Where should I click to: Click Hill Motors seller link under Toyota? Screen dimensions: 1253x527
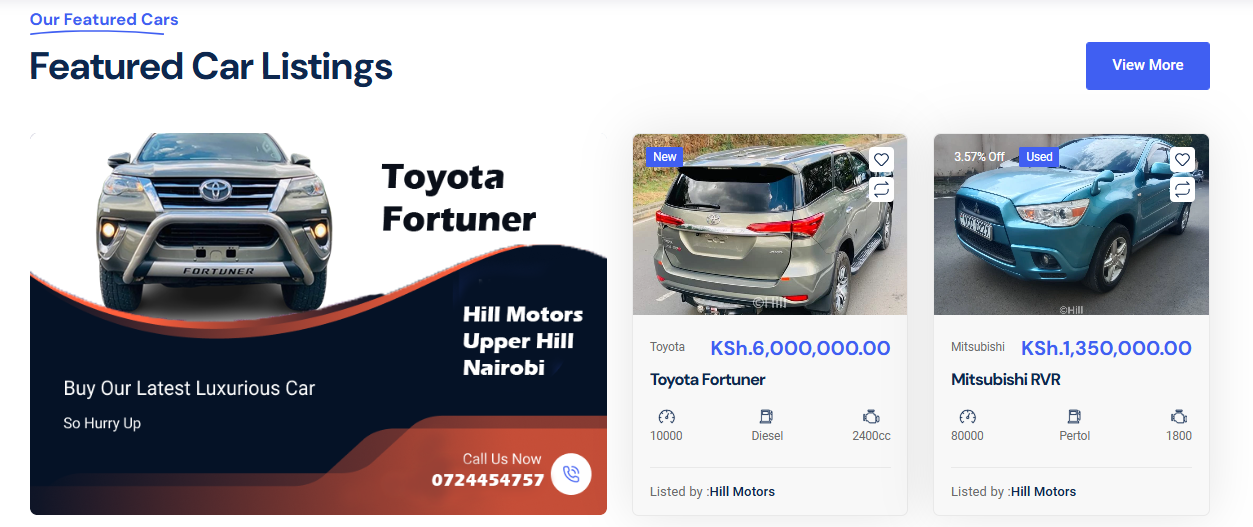(x=742, y=491)
